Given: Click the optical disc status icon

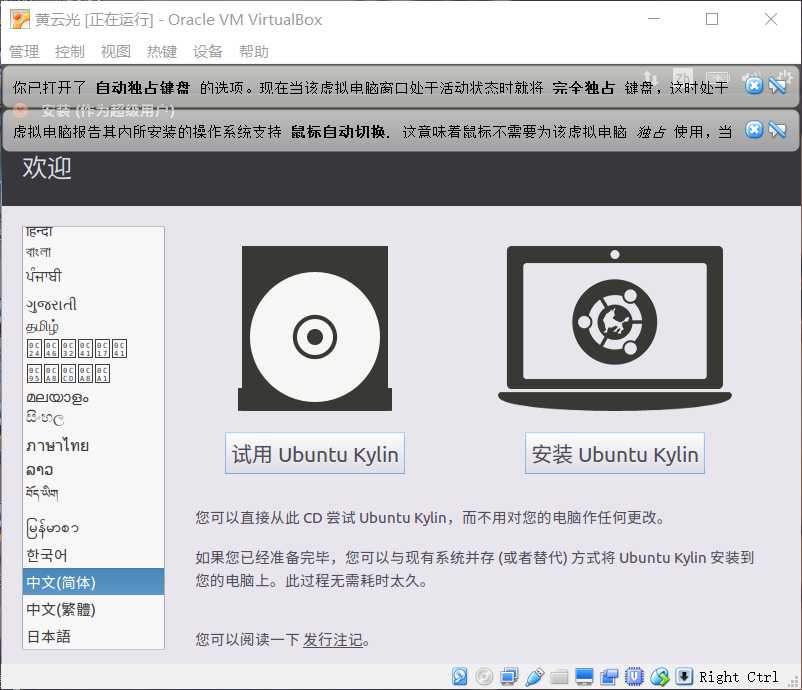Looking at the screenshot, I should click(484, 677).
